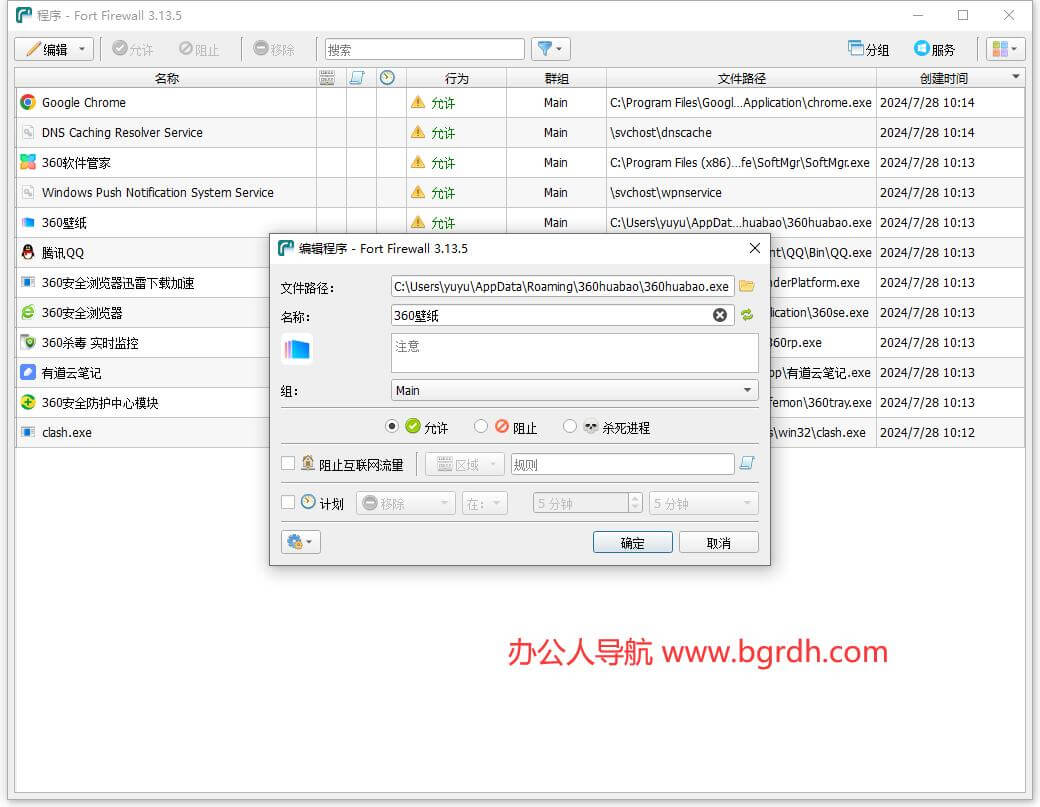Viewport: 1040px width, 807px height.
Task: Click the blue rule sheet icon beside 规则 field
Action: pos(746,463)
